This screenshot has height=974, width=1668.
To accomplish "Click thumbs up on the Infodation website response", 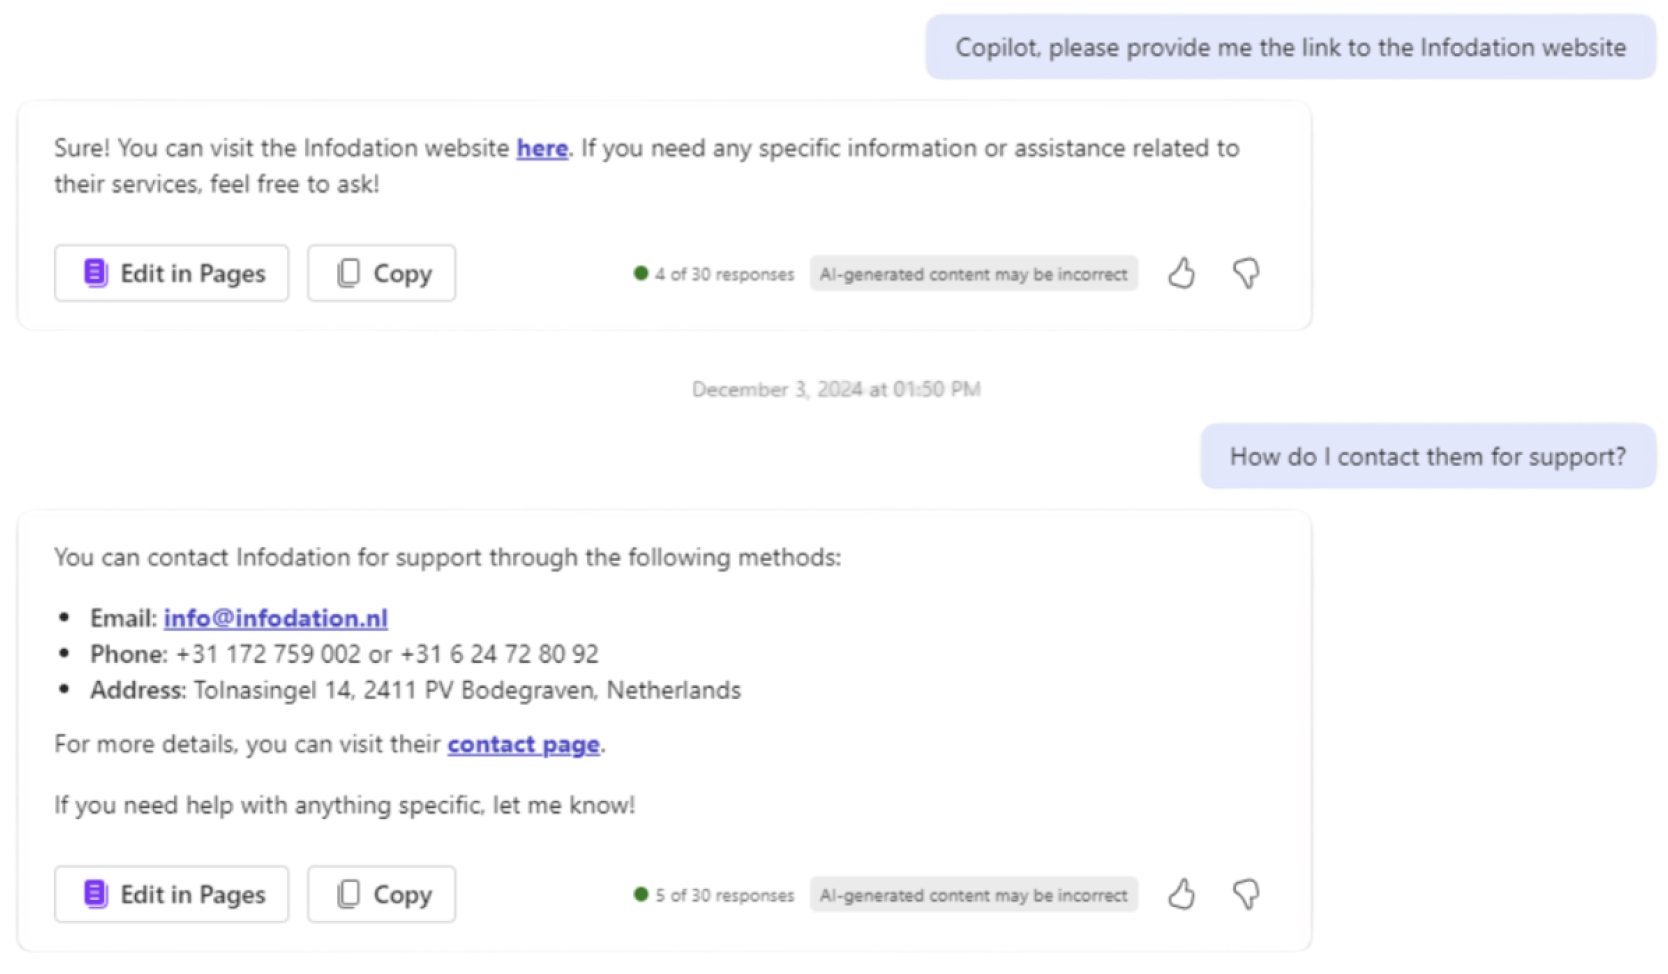I will [x=1181, y=273].
